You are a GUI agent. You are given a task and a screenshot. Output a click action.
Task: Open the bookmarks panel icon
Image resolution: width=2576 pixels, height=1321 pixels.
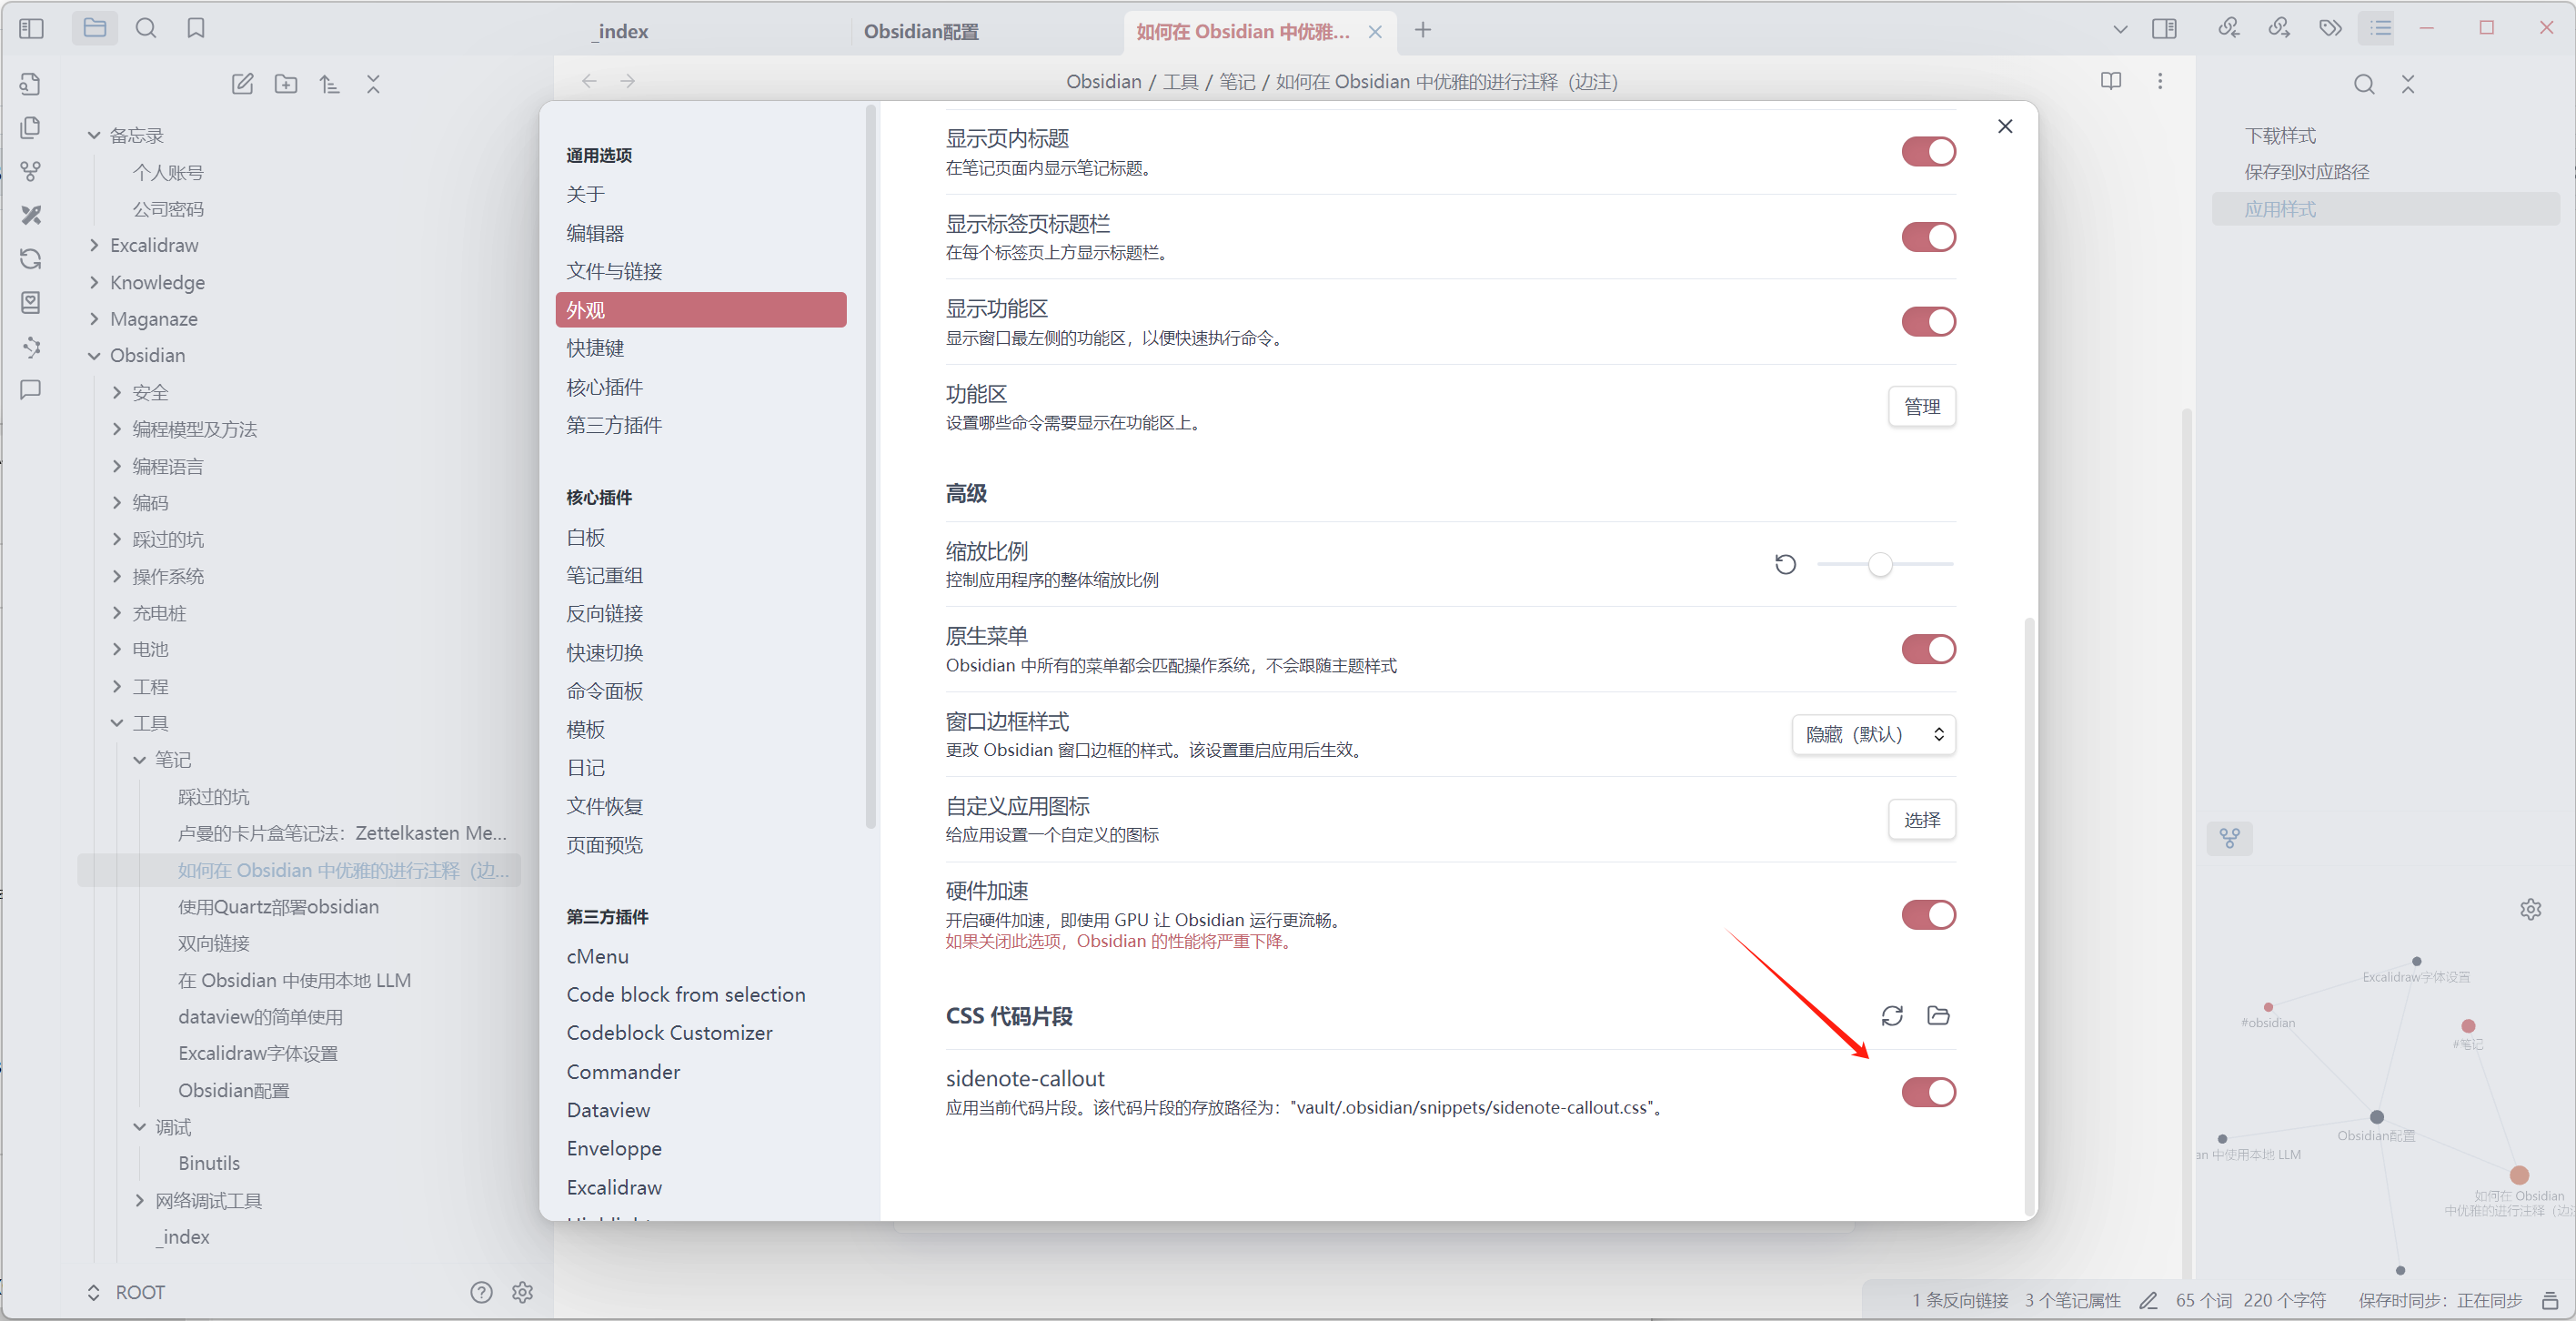pyautogui.click(x=196, y=29)
